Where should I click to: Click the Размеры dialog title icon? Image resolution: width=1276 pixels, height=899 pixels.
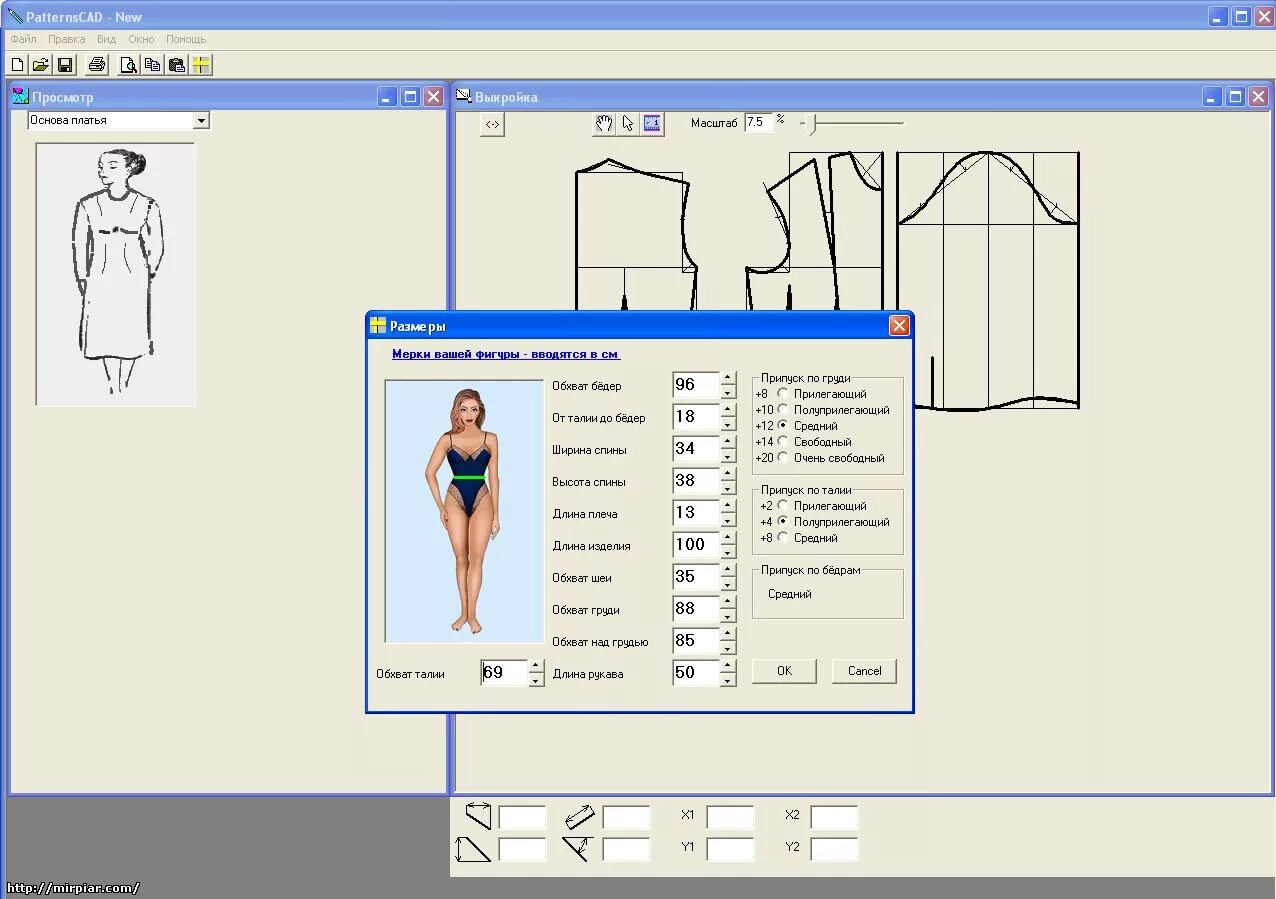click(x=378, y=325)
